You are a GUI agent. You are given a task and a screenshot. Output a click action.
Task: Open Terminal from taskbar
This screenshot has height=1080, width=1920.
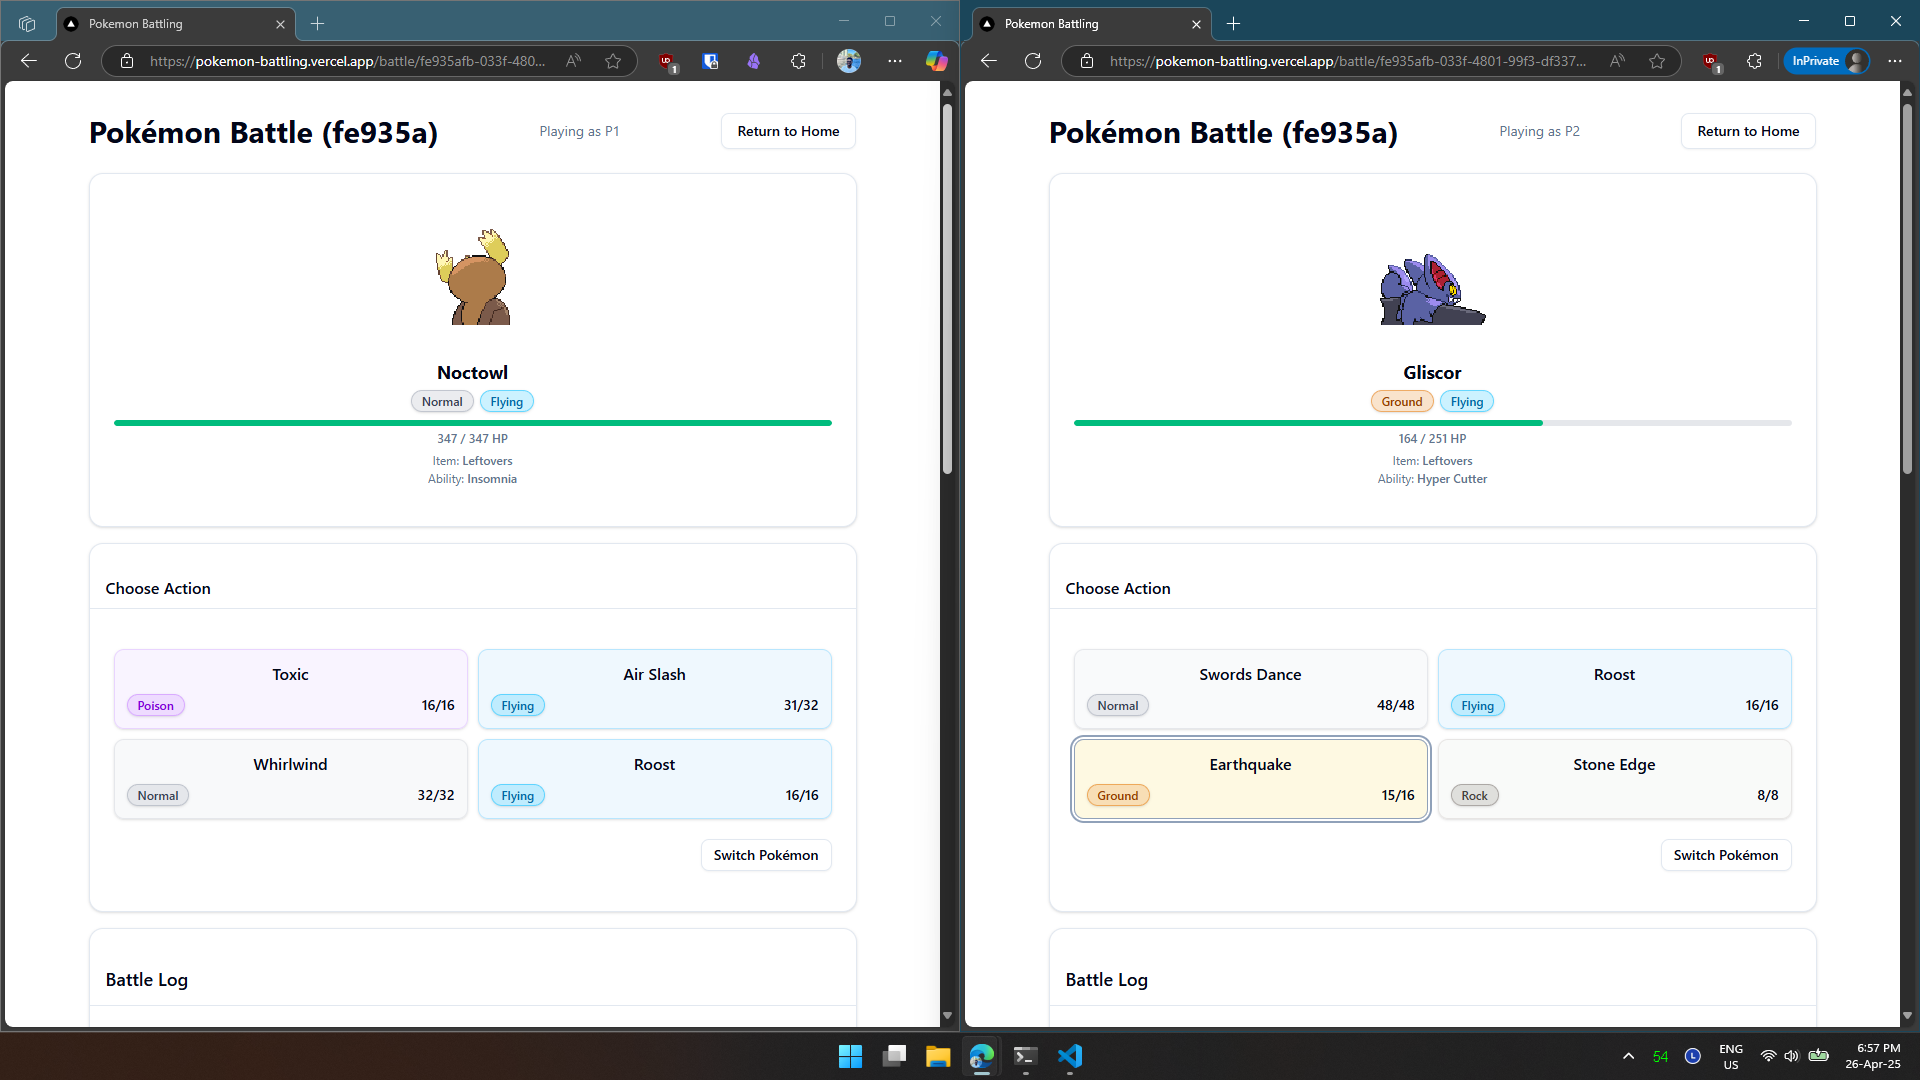click(1026, 1056)
